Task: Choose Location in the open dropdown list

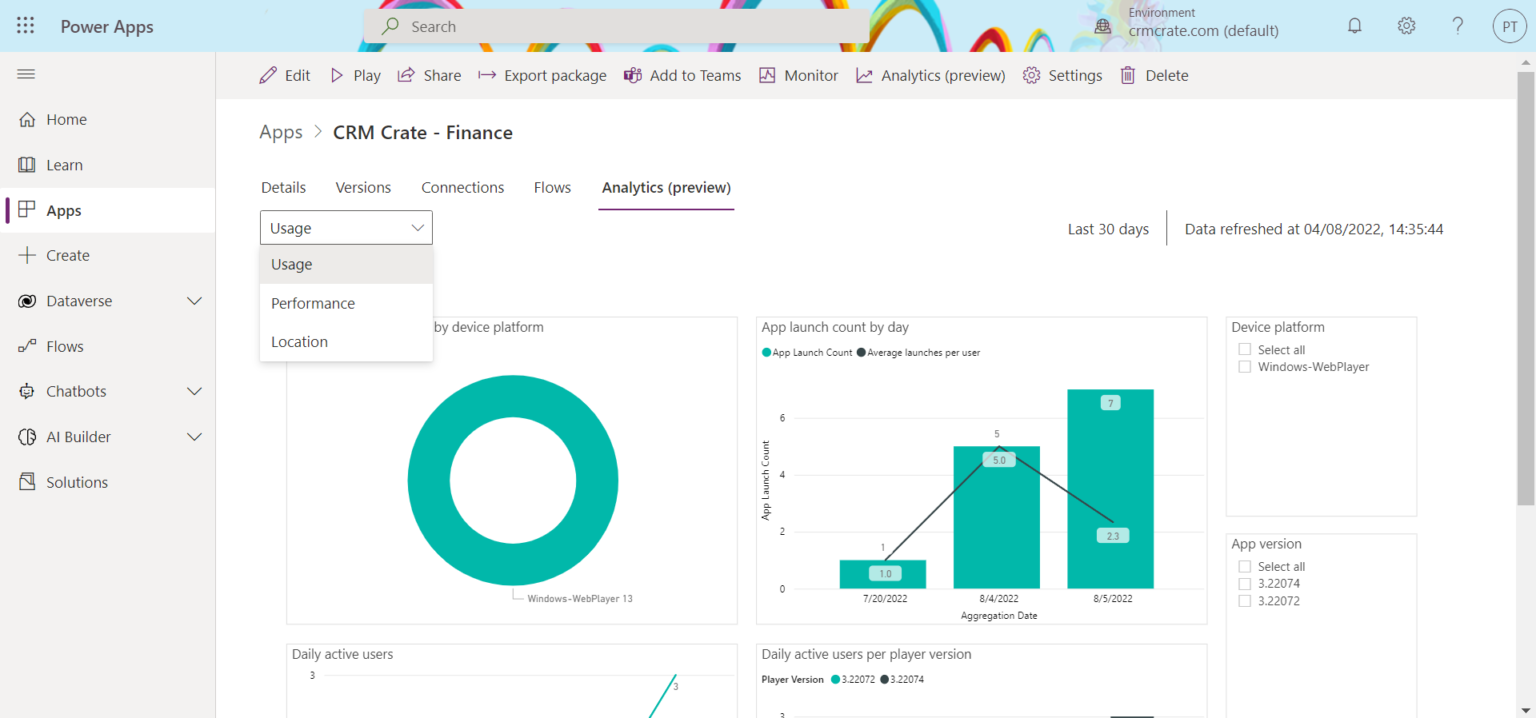Action: point(299,341)
